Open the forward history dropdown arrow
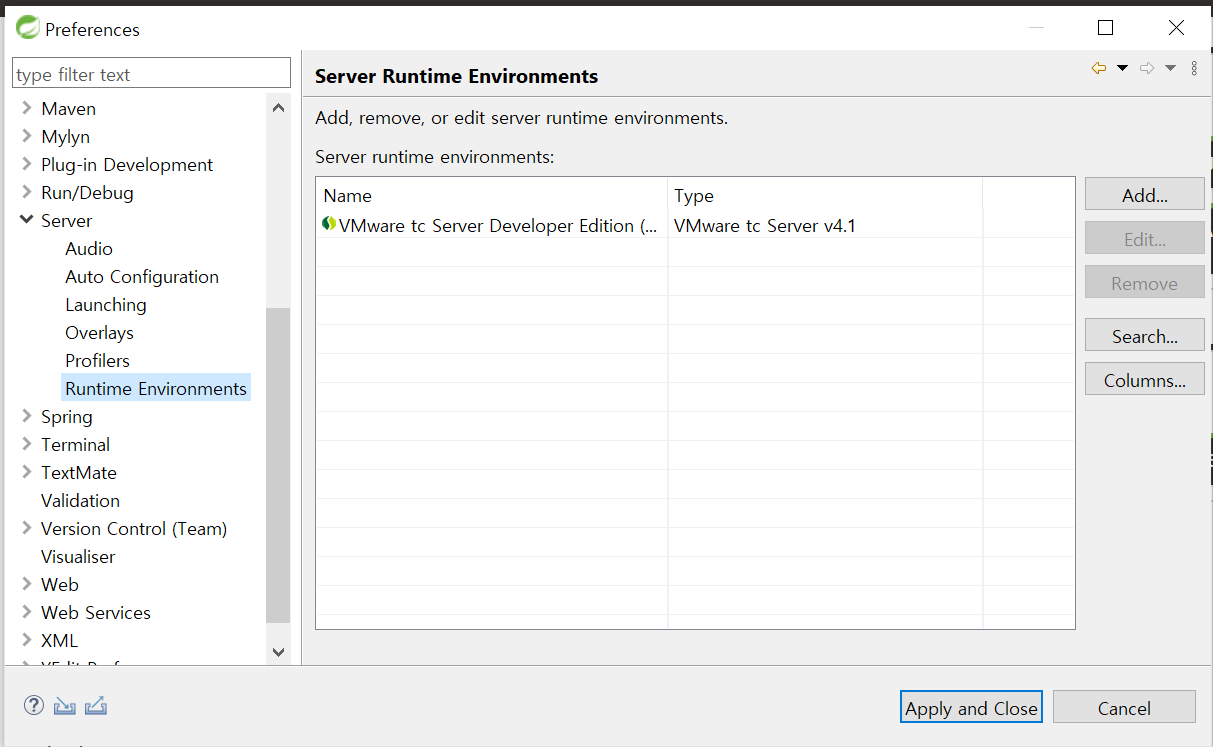The image size is (1213, 747). pyautogui.click(x=1170, y=68)
